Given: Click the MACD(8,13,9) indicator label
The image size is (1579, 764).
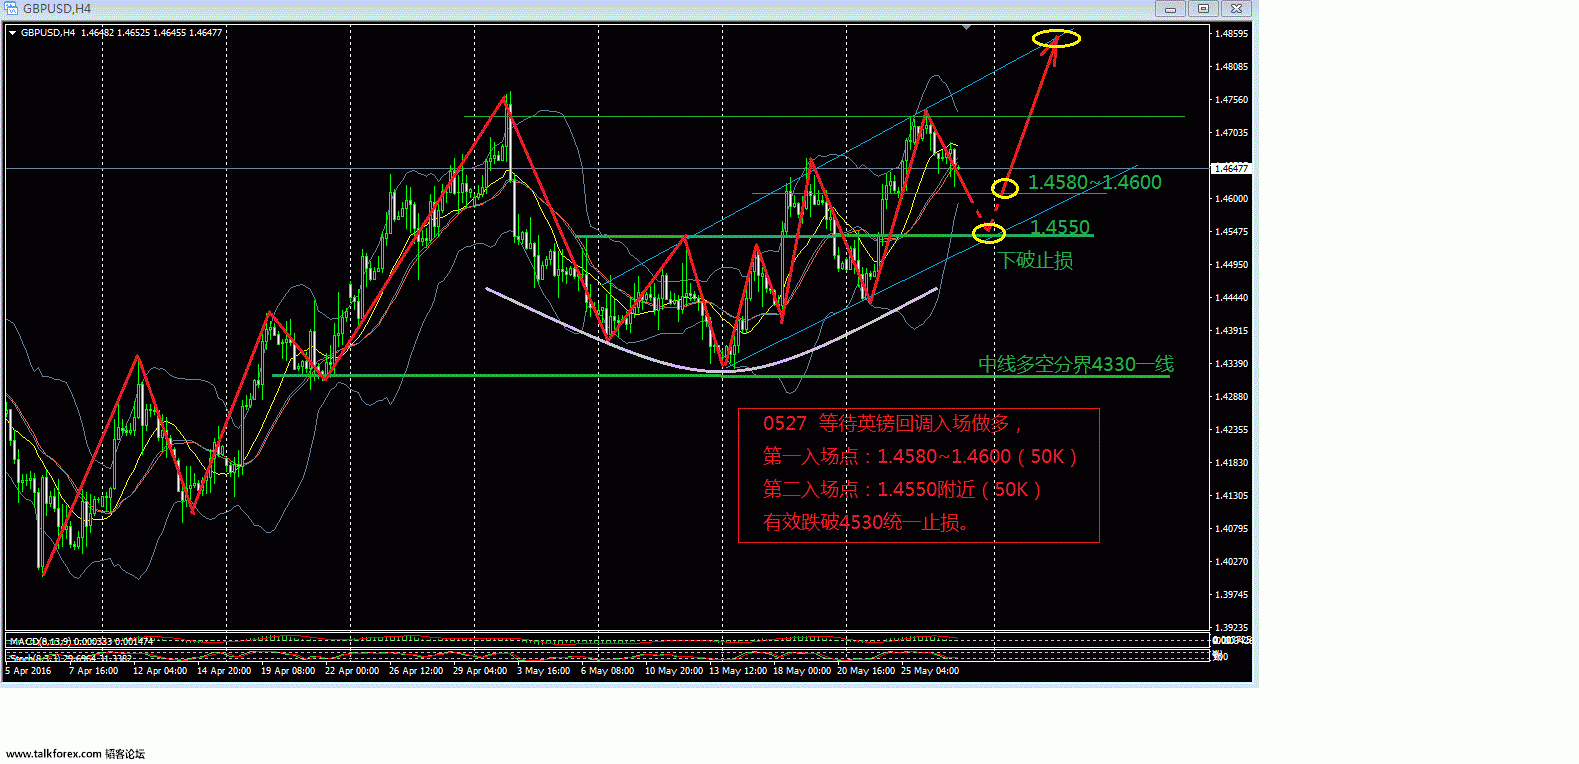Looking at the screenshot, I should [x=81, y=641].
